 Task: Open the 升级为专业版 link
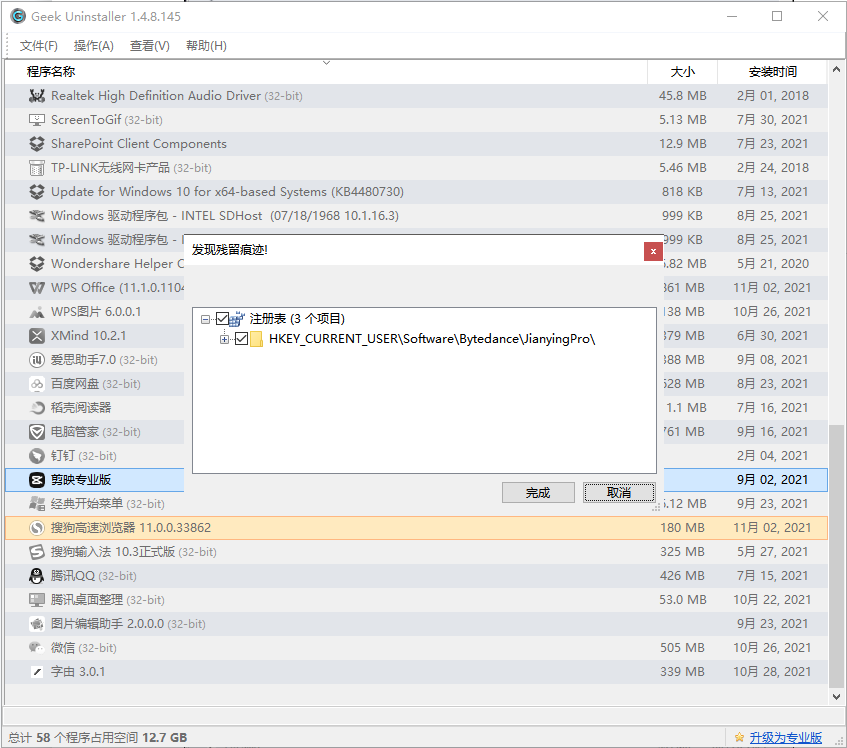[785, 738]
